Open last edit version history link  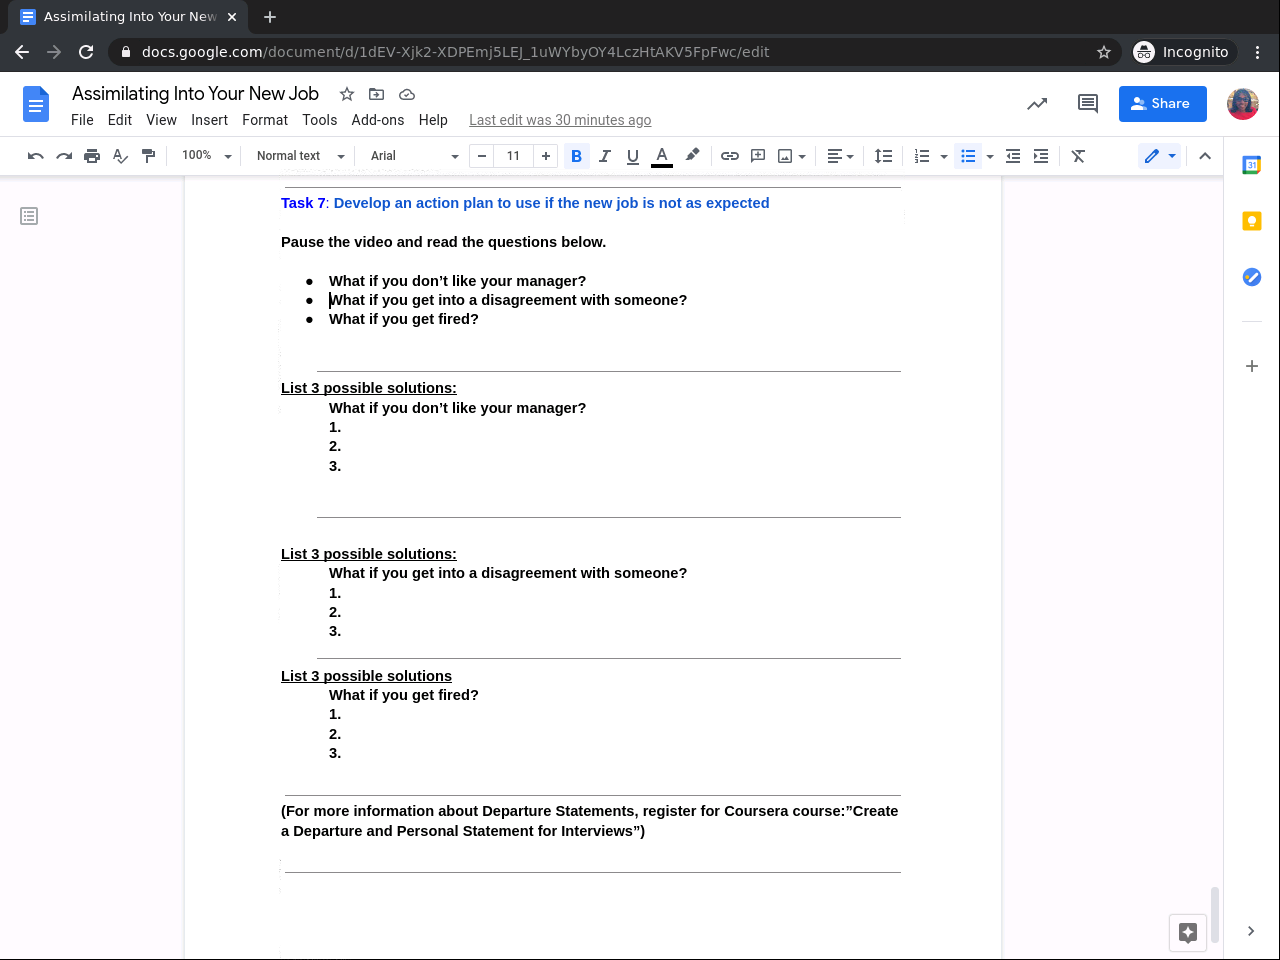point(560,120)
